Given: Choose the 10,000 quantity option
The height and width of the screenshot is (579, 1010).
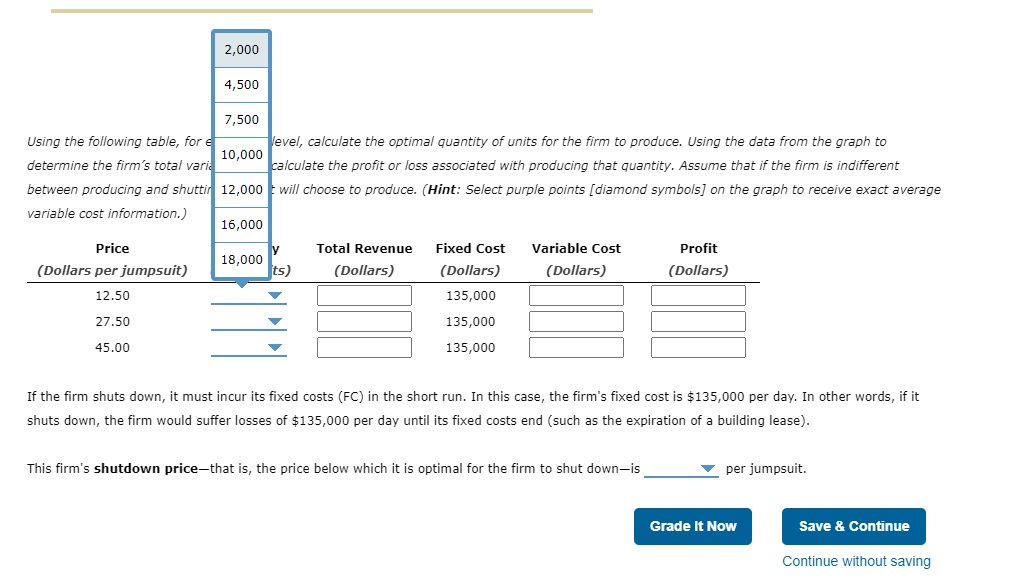Looking at the screenshot, I should [241, 154].
